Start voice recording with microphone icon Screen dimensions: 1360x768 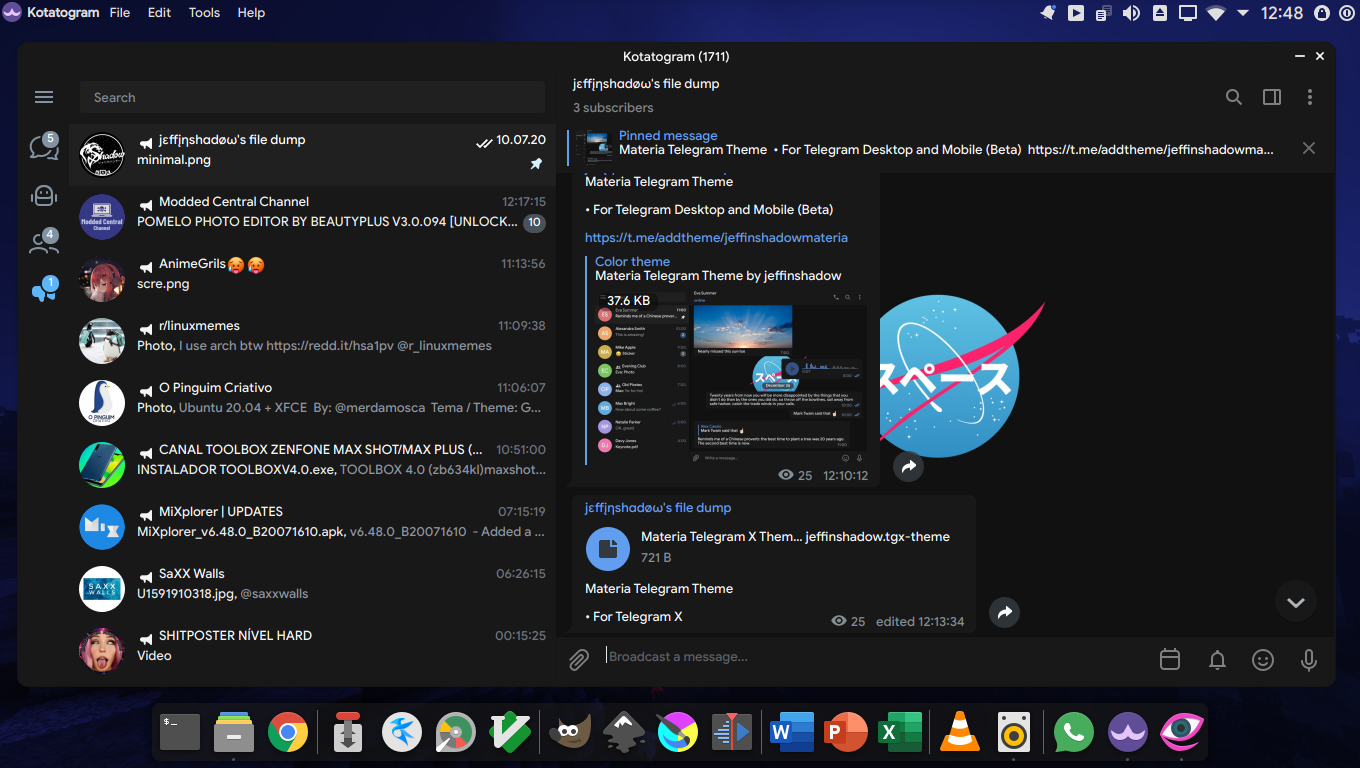[x=1309, y=660]
